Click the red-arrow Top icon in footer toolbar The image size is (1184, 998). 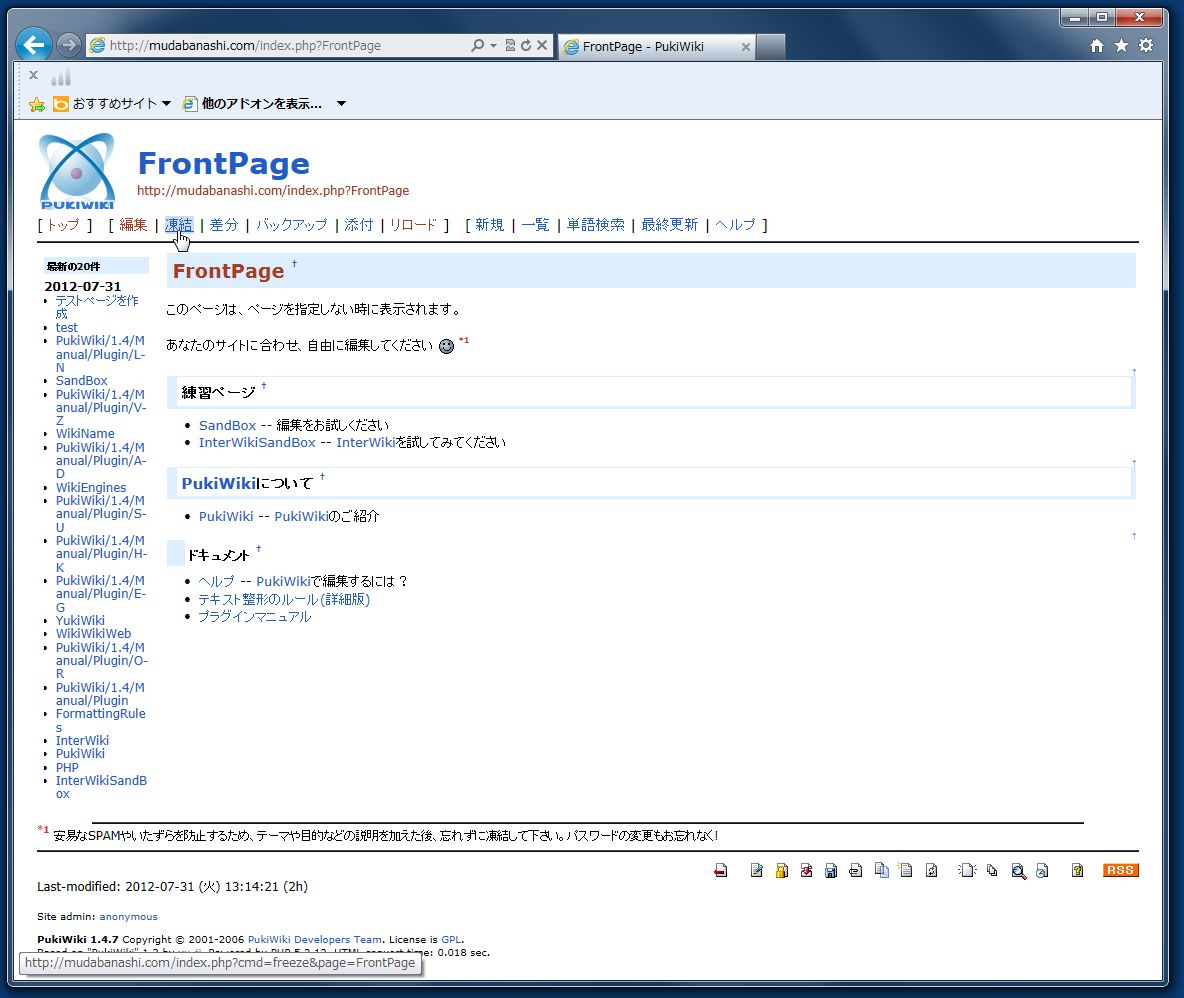[720, 871]
